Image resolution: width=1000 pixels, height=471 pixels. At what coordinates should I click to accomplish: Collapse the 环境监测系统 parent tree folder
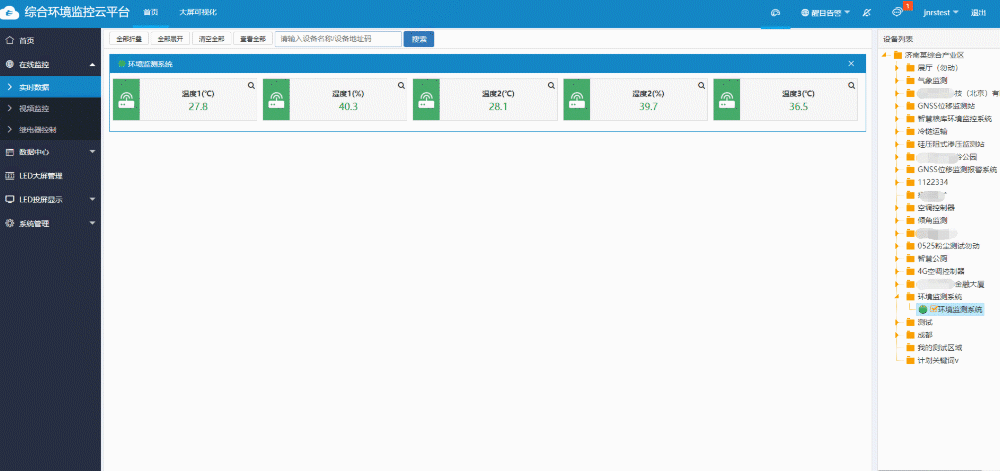point(898,297)
